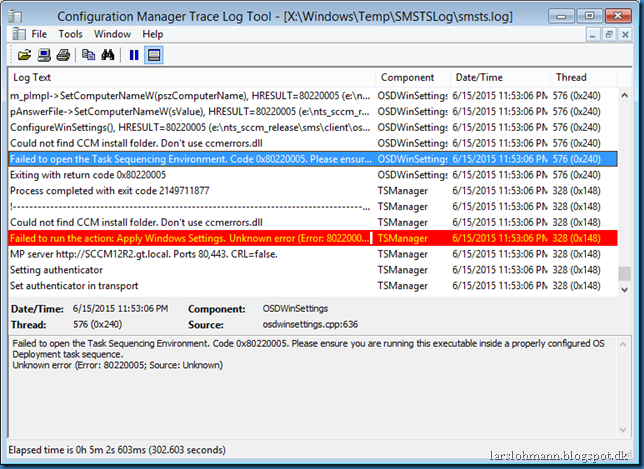This screenshot has width=644, height=469.
Task: Select the pAnswerFile->SetComputerNameW log row
Action: (313, 112)
